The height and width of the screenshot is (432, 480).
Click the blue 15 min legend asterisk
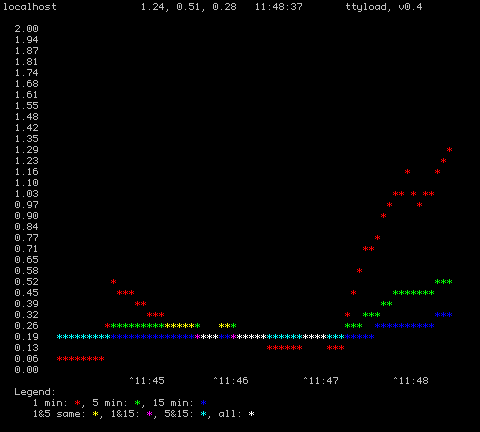click(204, 403)
